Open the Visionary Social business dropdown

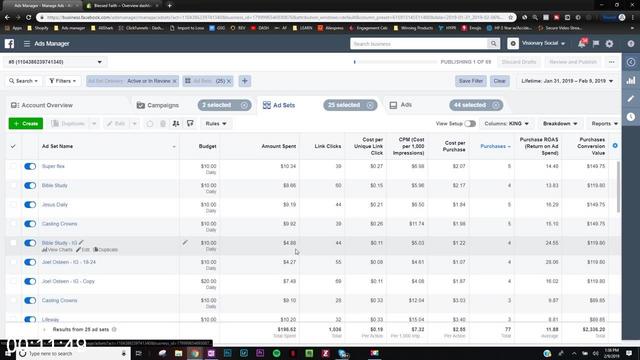[543, 43]
